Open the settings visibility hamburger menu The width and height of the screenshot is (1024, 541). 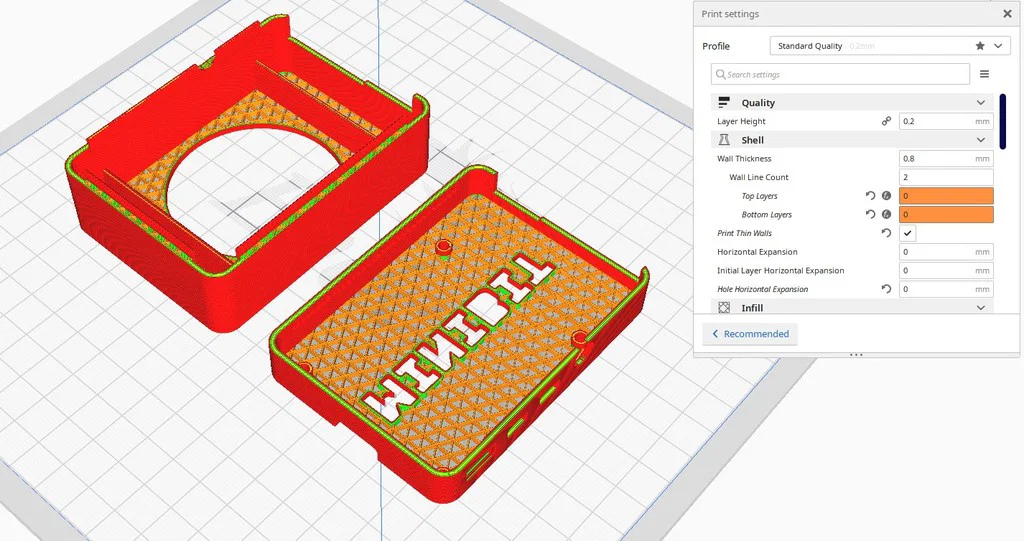click(984, 74)
